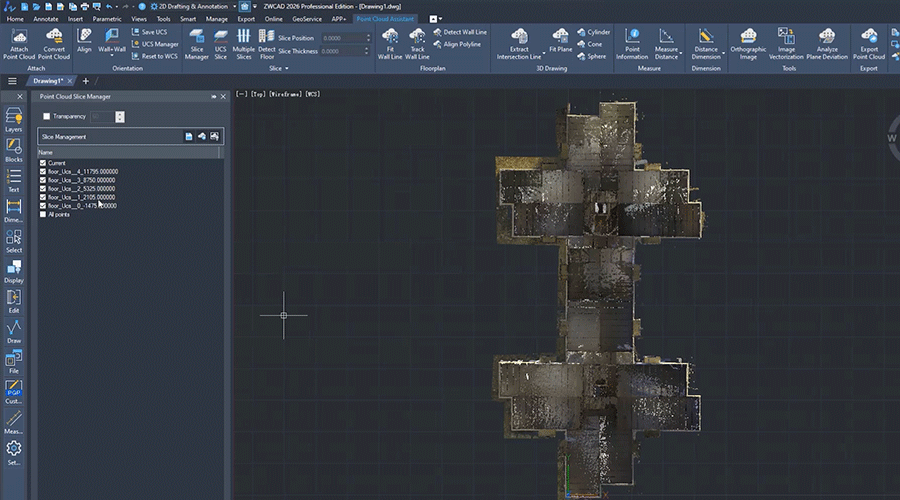The image size is (900, 500).
Task: Expand the Measure Distance dropdown
Action: click(681, 53)
